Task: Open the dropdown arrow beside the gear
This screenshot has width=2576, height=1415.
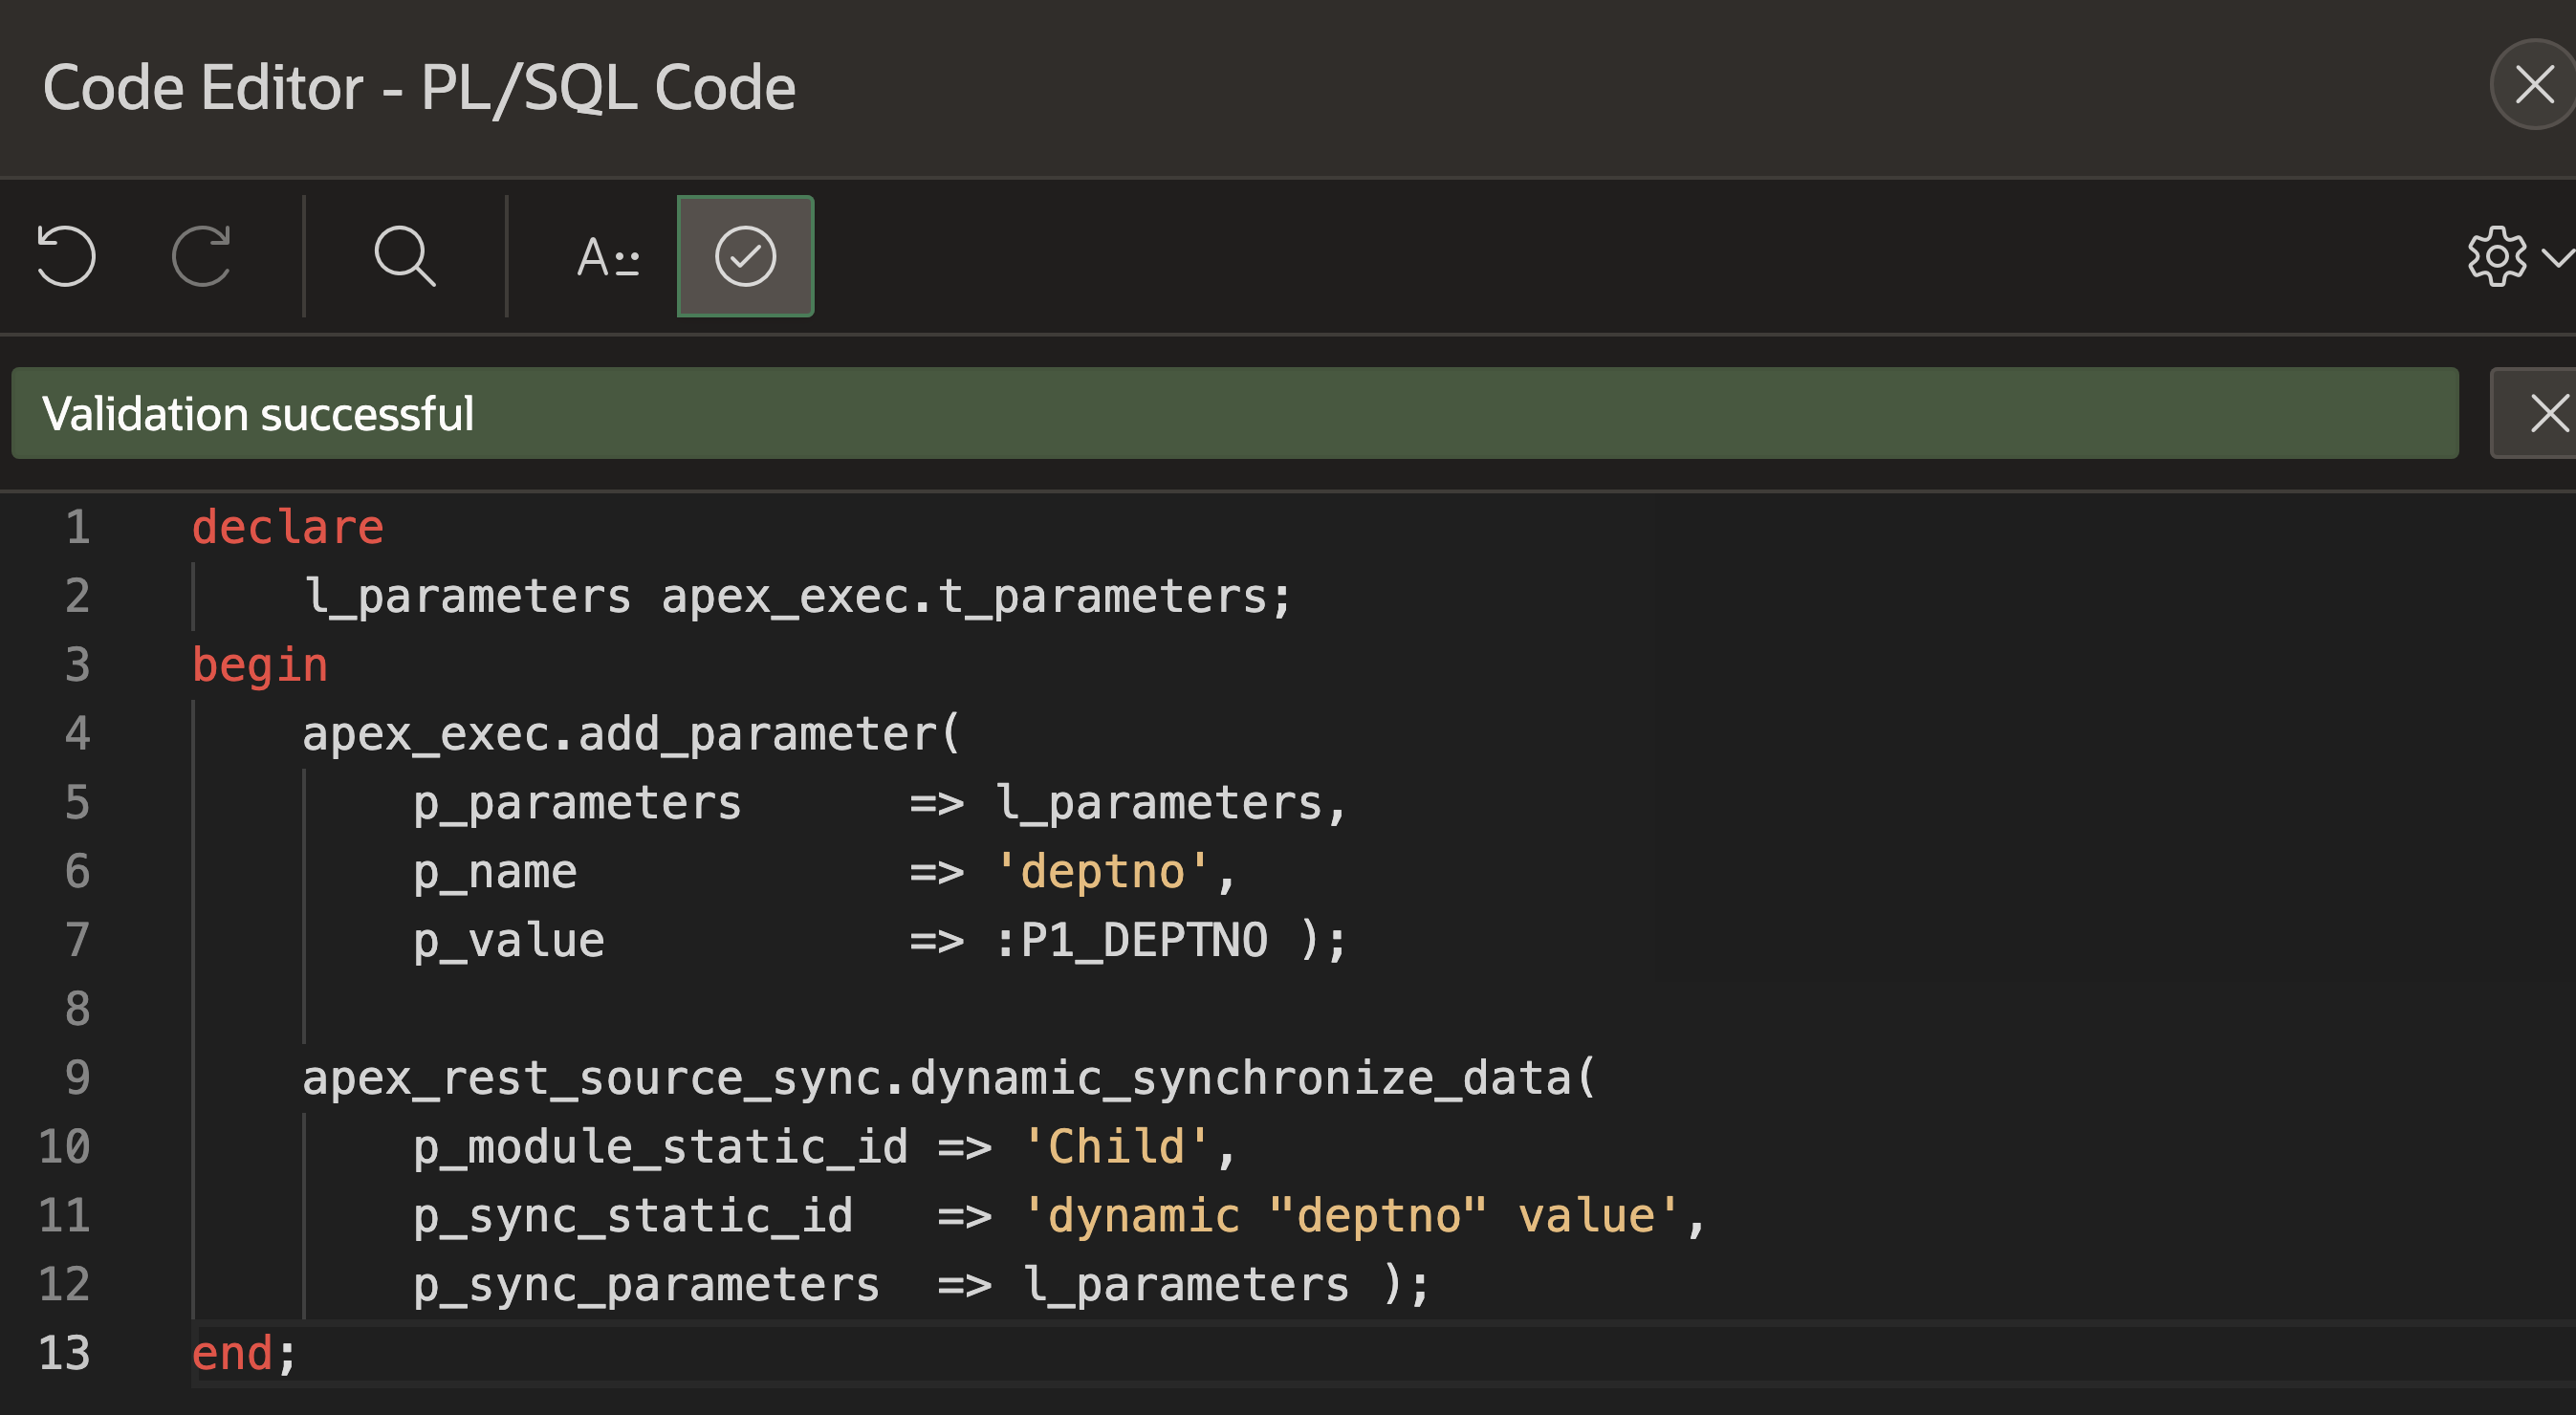Action: click(2556, 256)
